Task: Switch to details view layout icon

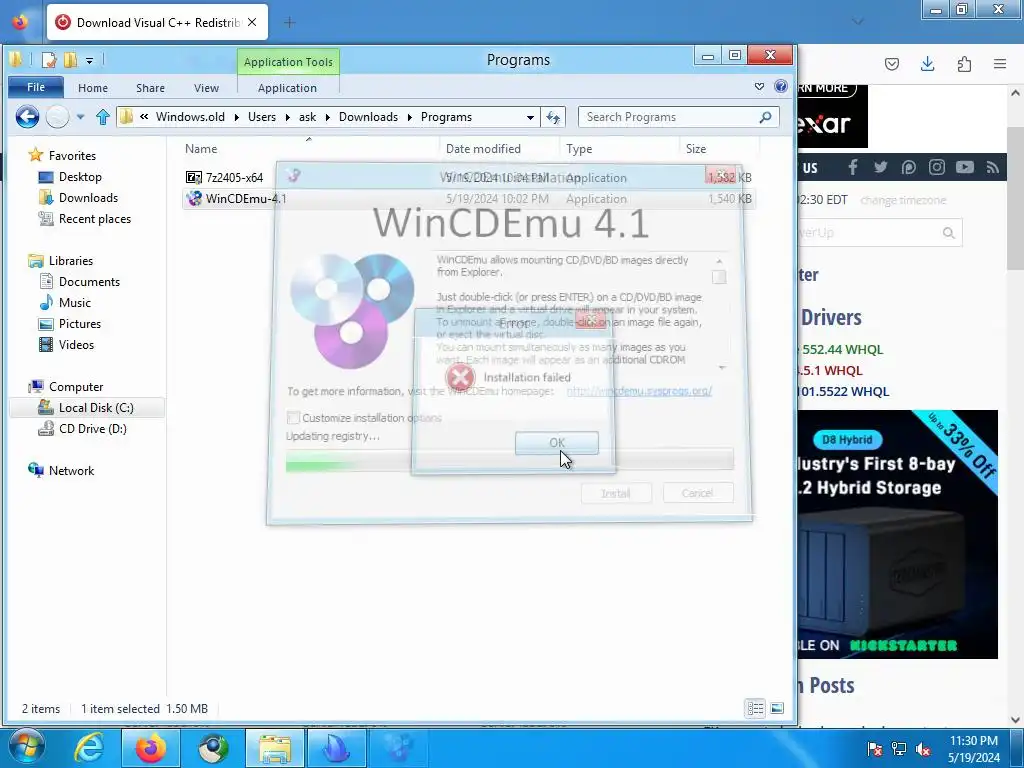Action: click(756, 709)
